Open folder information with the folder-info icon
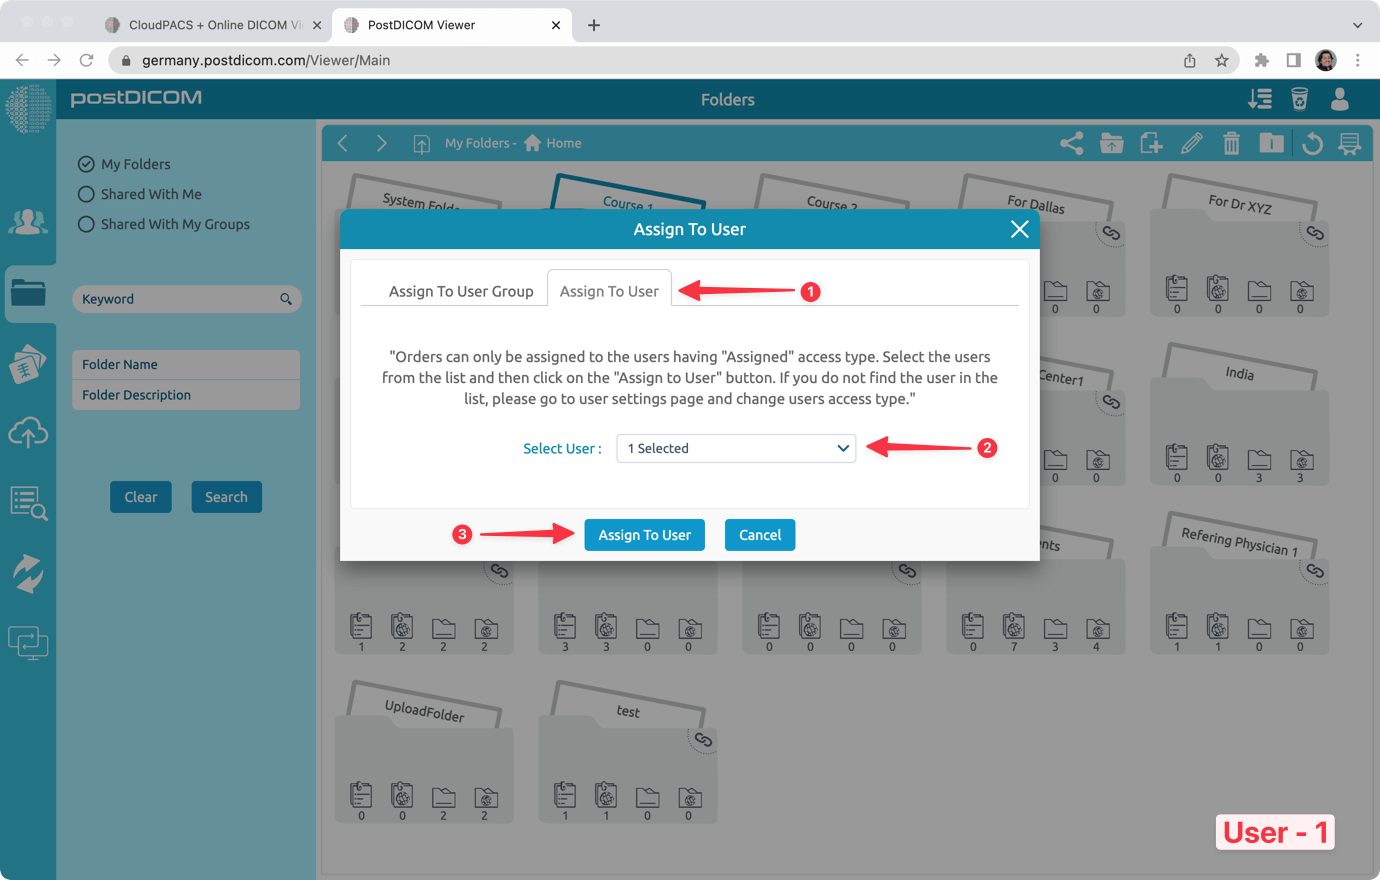 point(1271,143)
